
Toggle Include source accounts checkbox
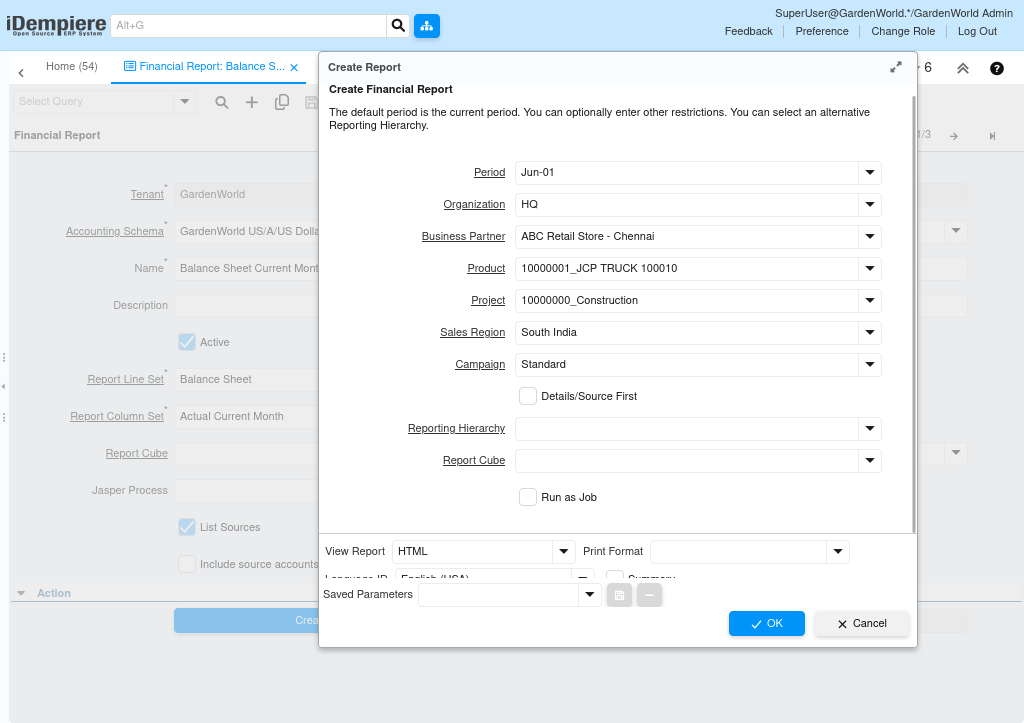[x=187, y=564]
